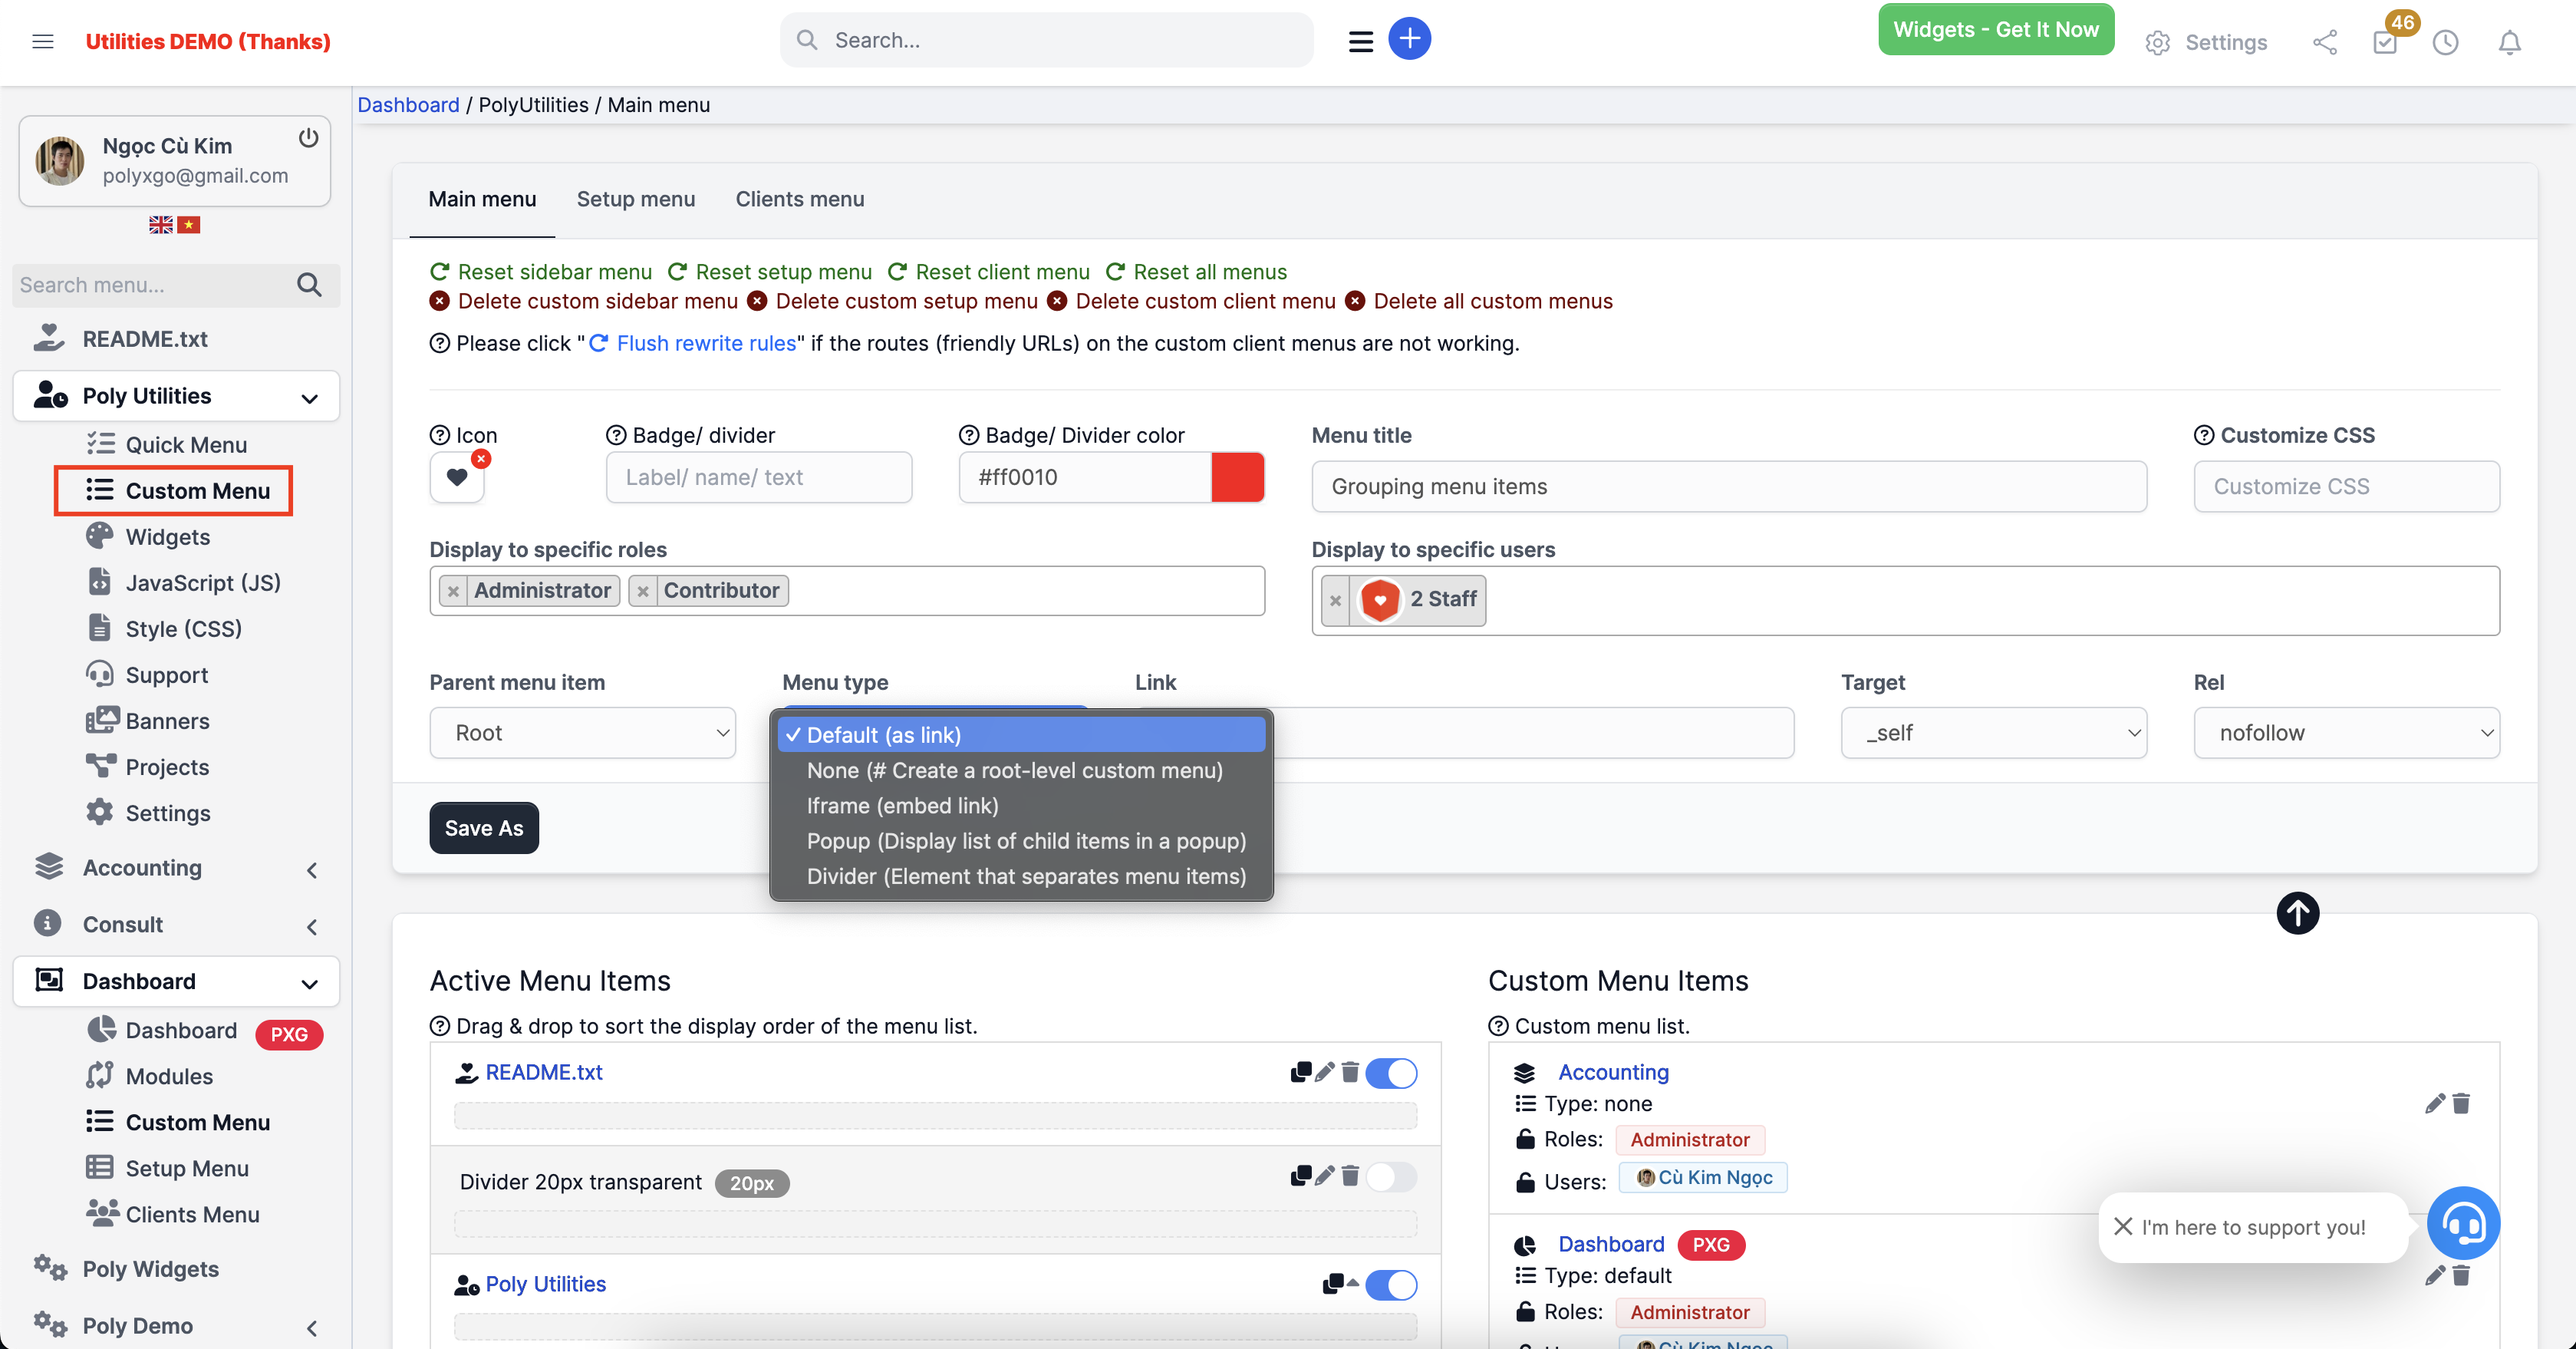Open the red Badge/Divider color swatch
The width and height of the screenshot is (2576, 1349).
[x=1237, y=477]
